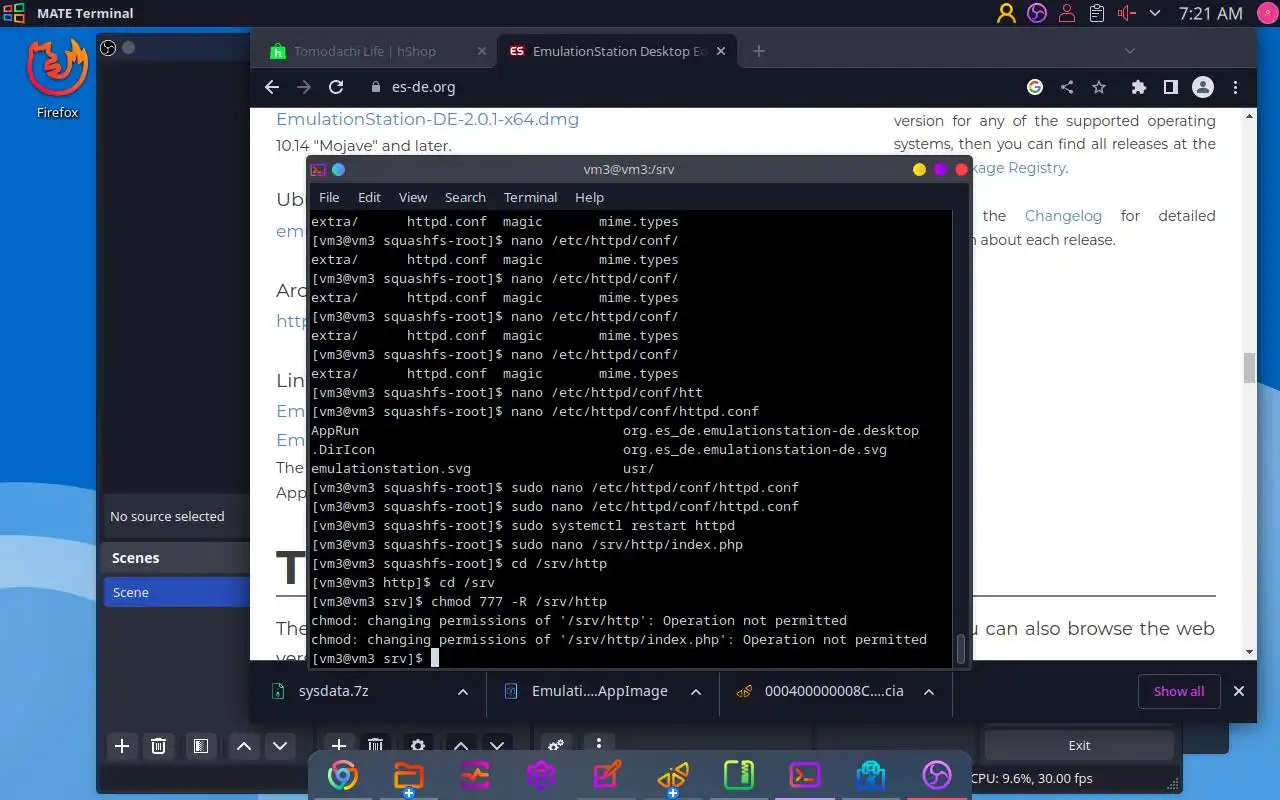Open the audio mixer advanced settings gears
Image resolution: width=1280 pixels, height=800 pixels.
pos(555,745)
